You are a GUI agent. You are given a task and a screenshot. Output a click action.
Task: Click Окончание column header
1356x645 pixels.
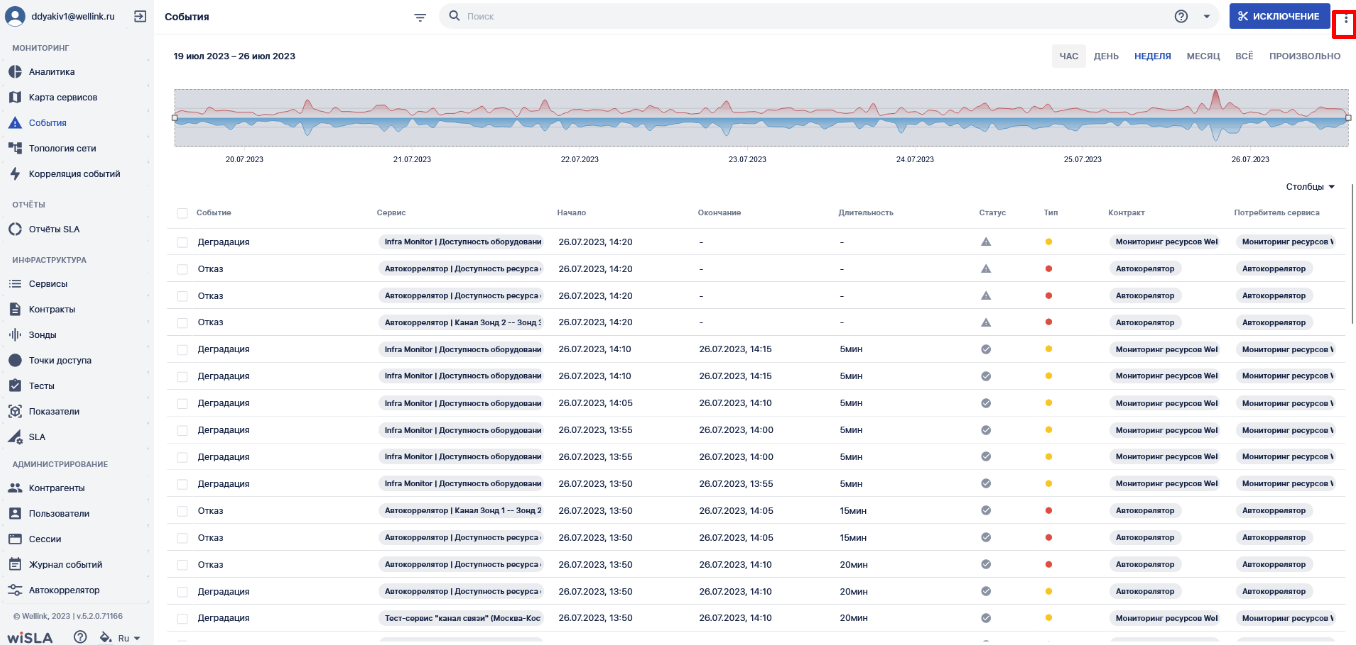coord(719,213)
